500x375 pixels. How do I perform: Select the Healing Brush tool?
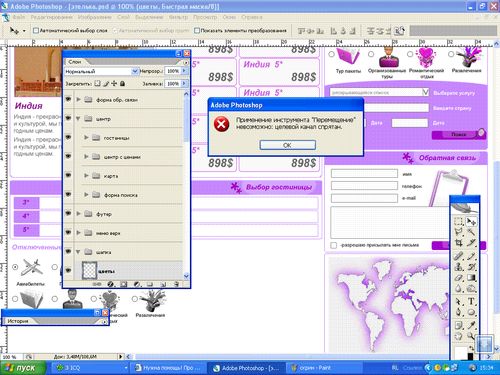coord(459,256)
